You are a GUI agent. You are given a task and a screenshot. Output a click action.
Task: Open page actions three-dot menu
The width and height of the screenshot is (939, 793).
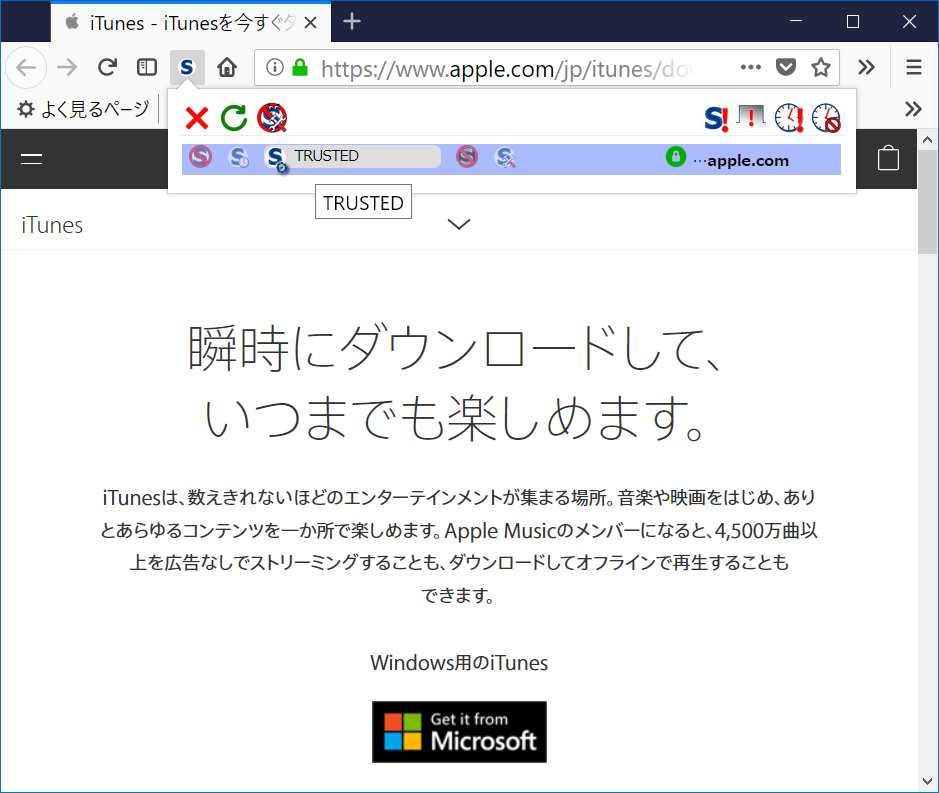[x=751, y=67]
